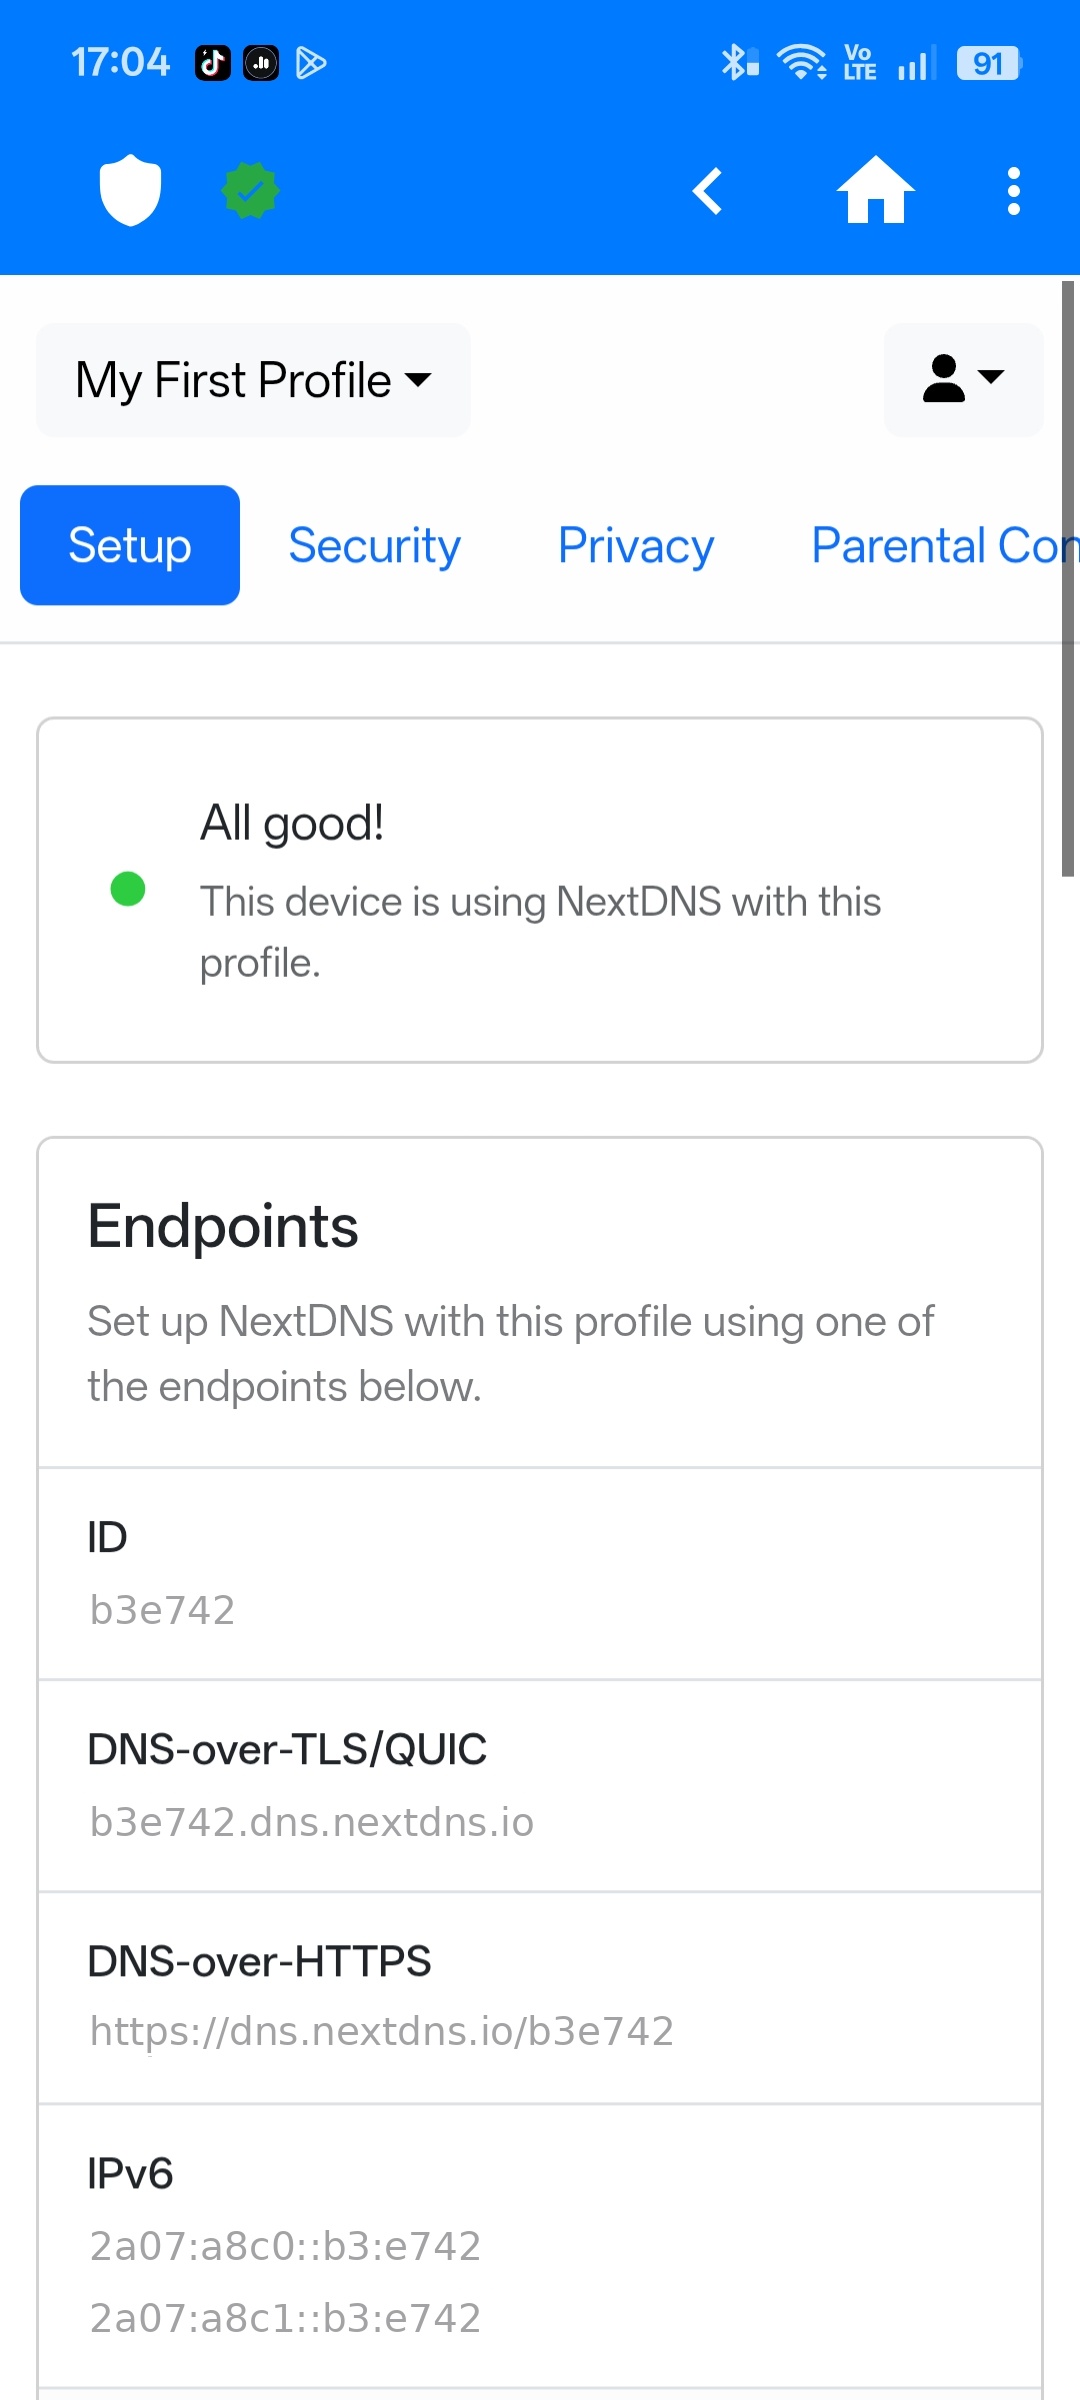Screen dimensions: 1080x2400
Task: Open the Privacy tab
Action: tap(635, 545)
